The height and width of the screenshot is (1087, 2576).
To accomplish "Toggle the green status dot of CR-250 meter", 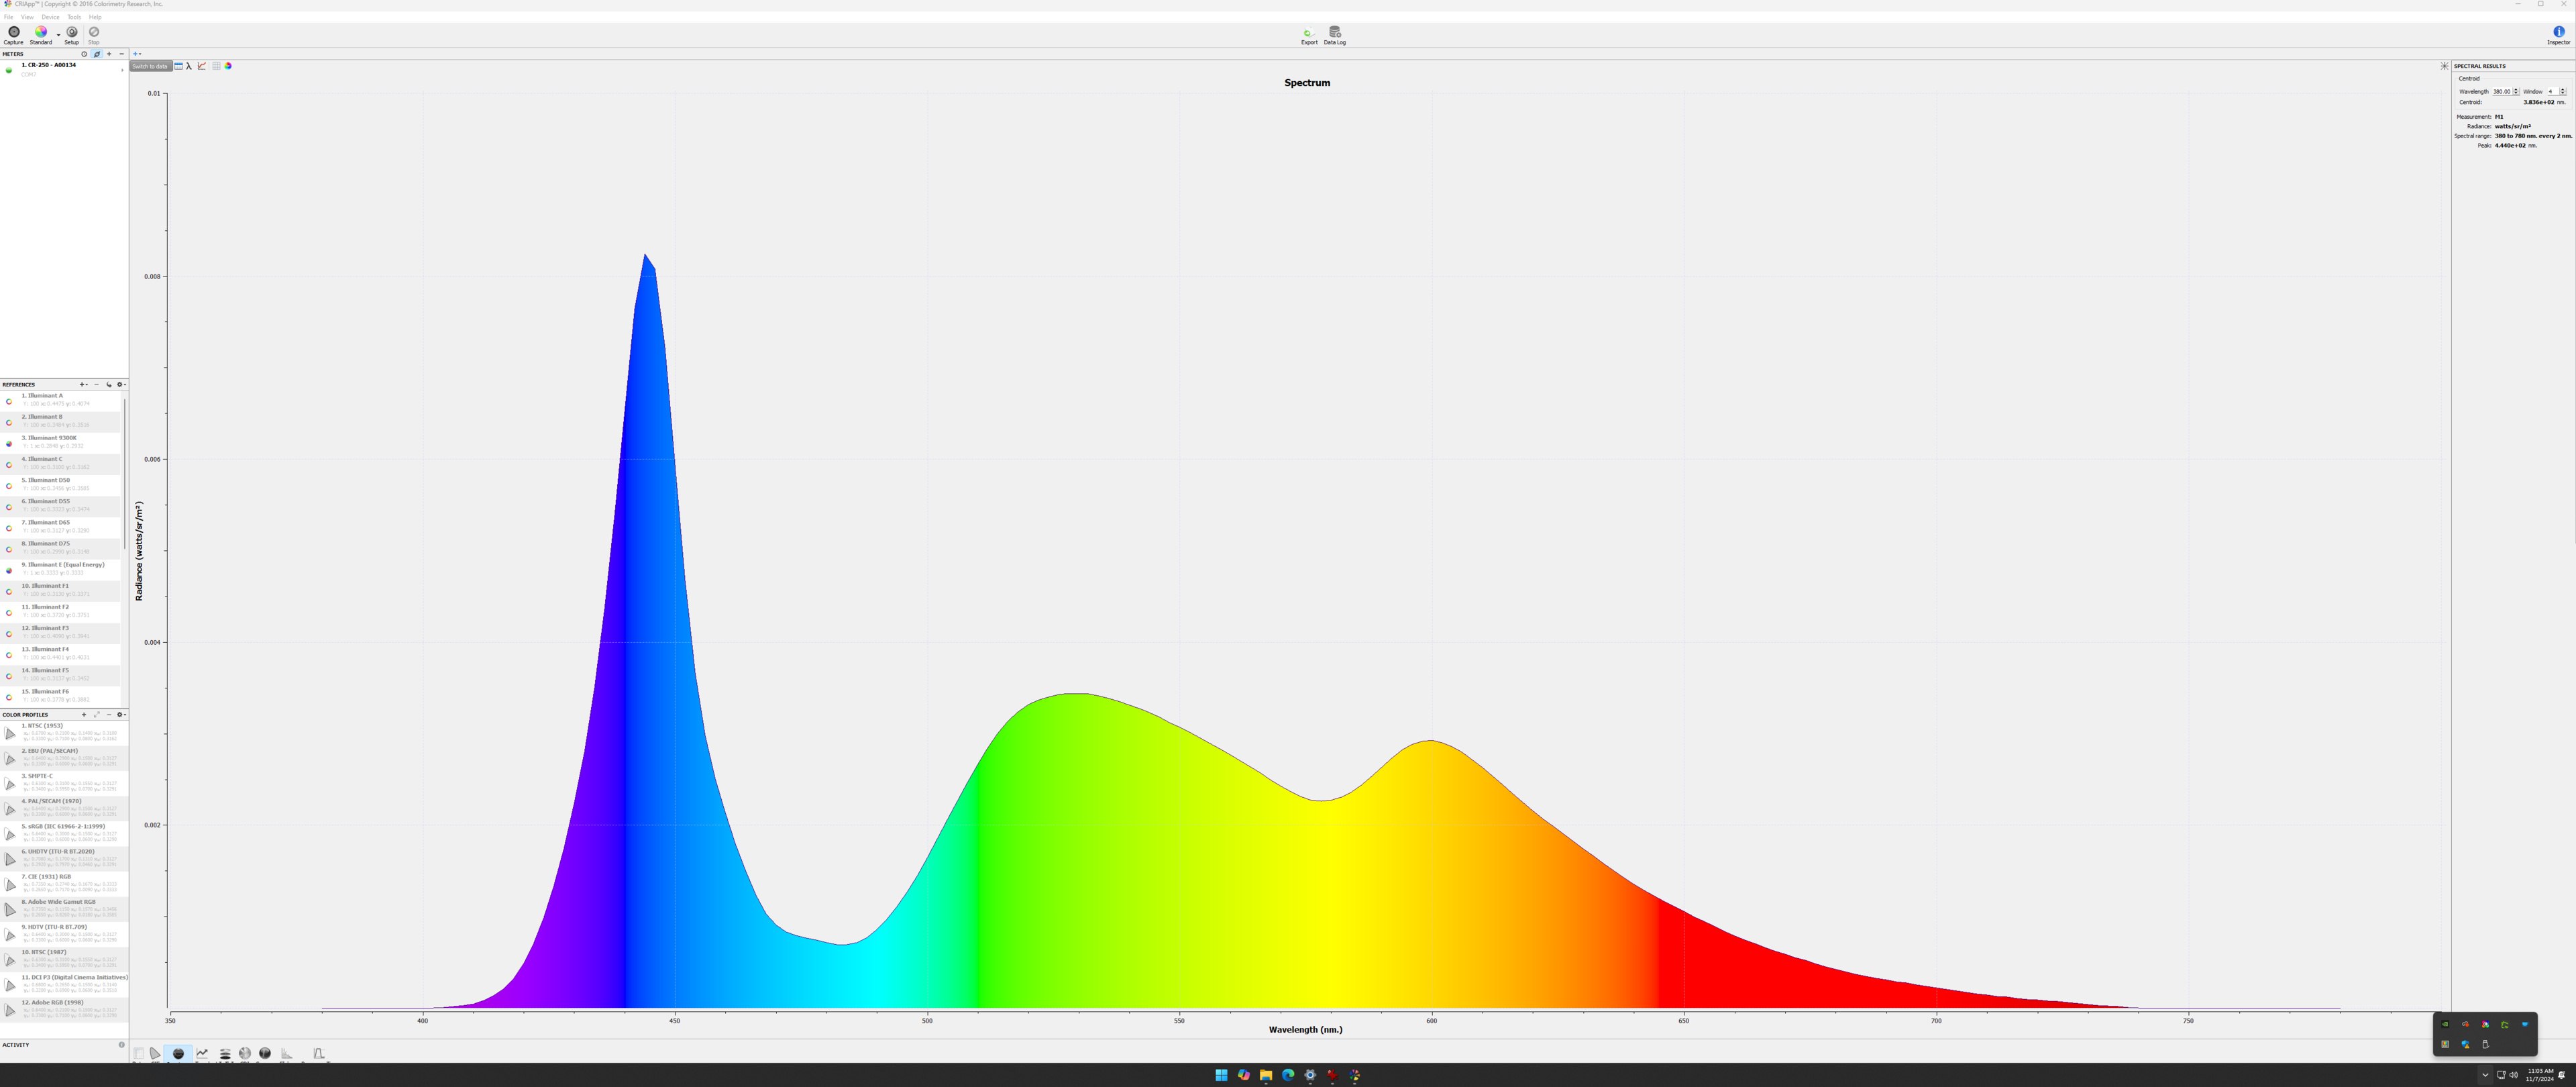I will coord(9,70).
